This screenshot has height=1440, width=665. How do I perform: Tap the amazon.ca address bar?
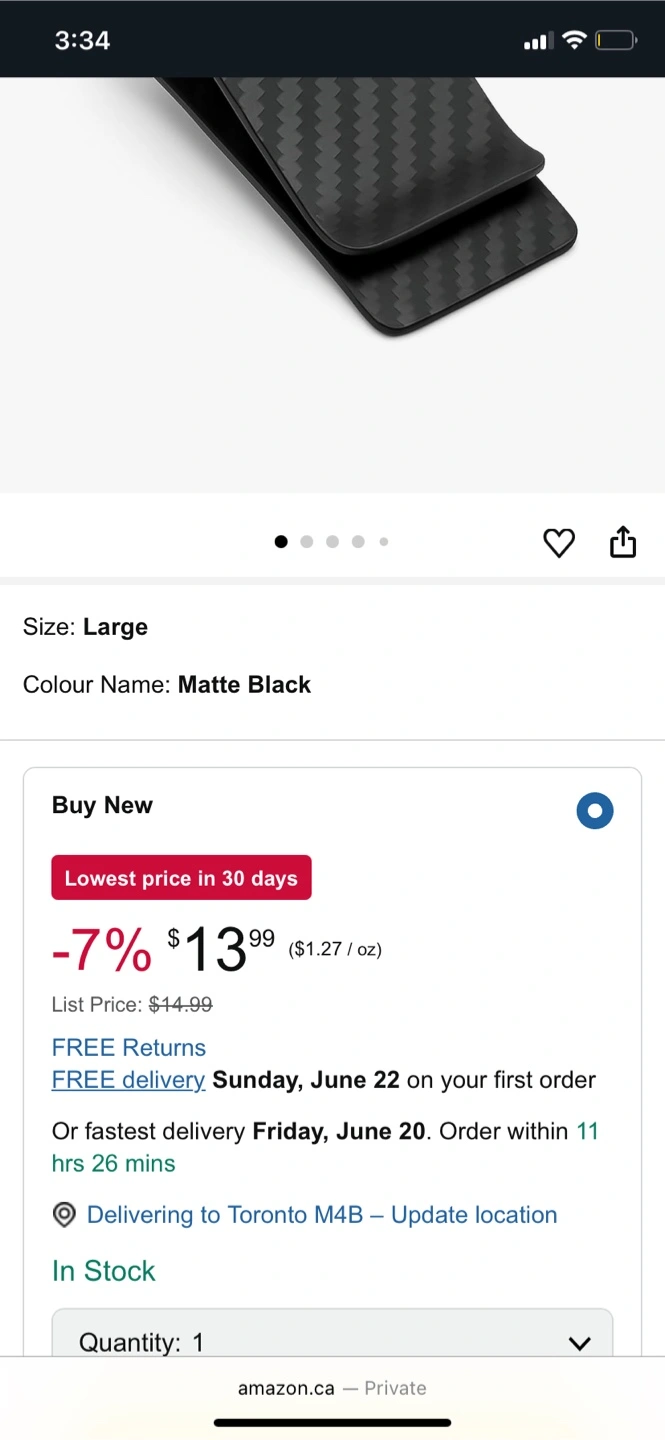(332, 1388)
